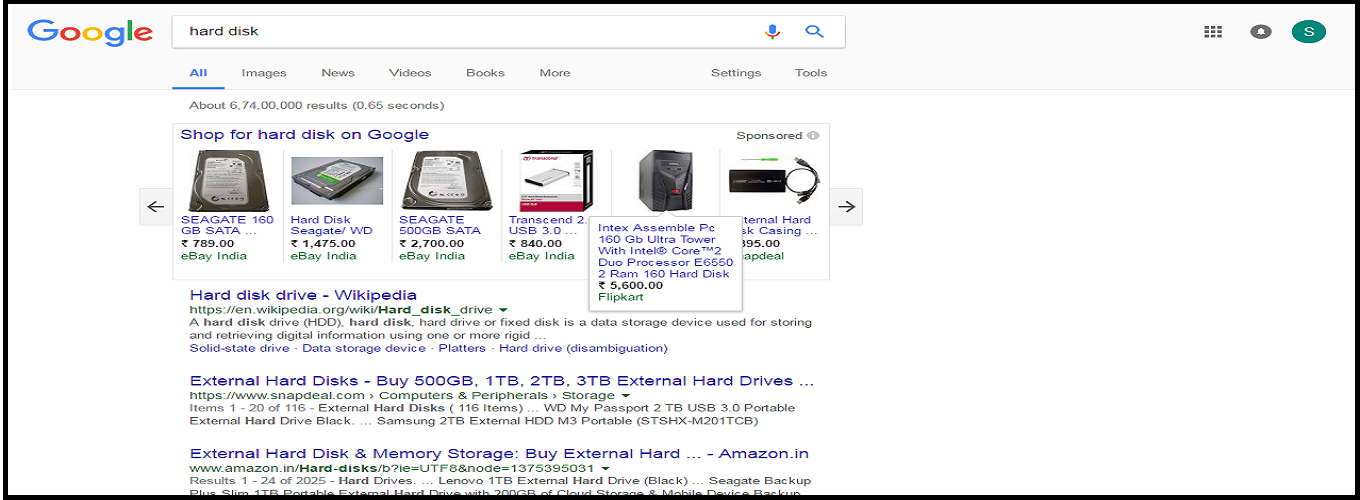Open the notifications bell icon
The image size is (1360, 500).
coord(1260,31)
